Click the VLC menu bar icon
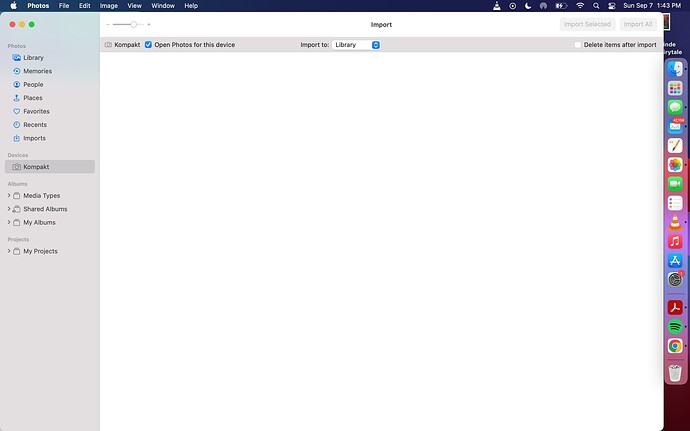This screenshot has width=690, height=431. [497, 6]
